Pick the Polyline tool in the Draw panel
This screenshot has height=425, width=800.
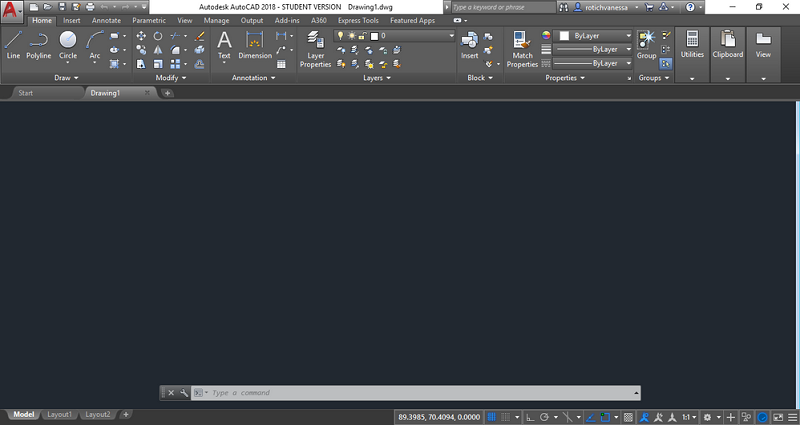pyautogui.click(x=38, y=44)
